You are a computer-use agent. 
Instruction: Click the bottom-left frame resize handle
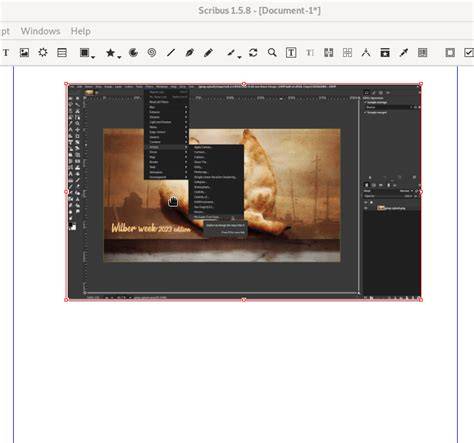coord(66,300)
